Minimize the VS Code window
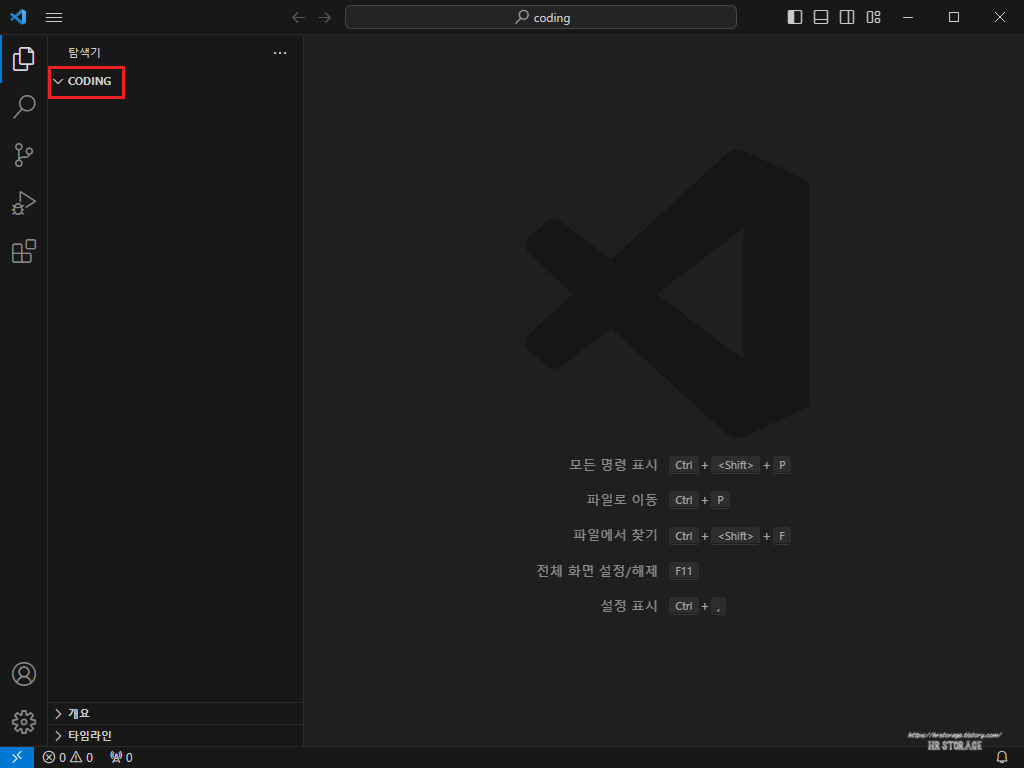 (908, 18)
